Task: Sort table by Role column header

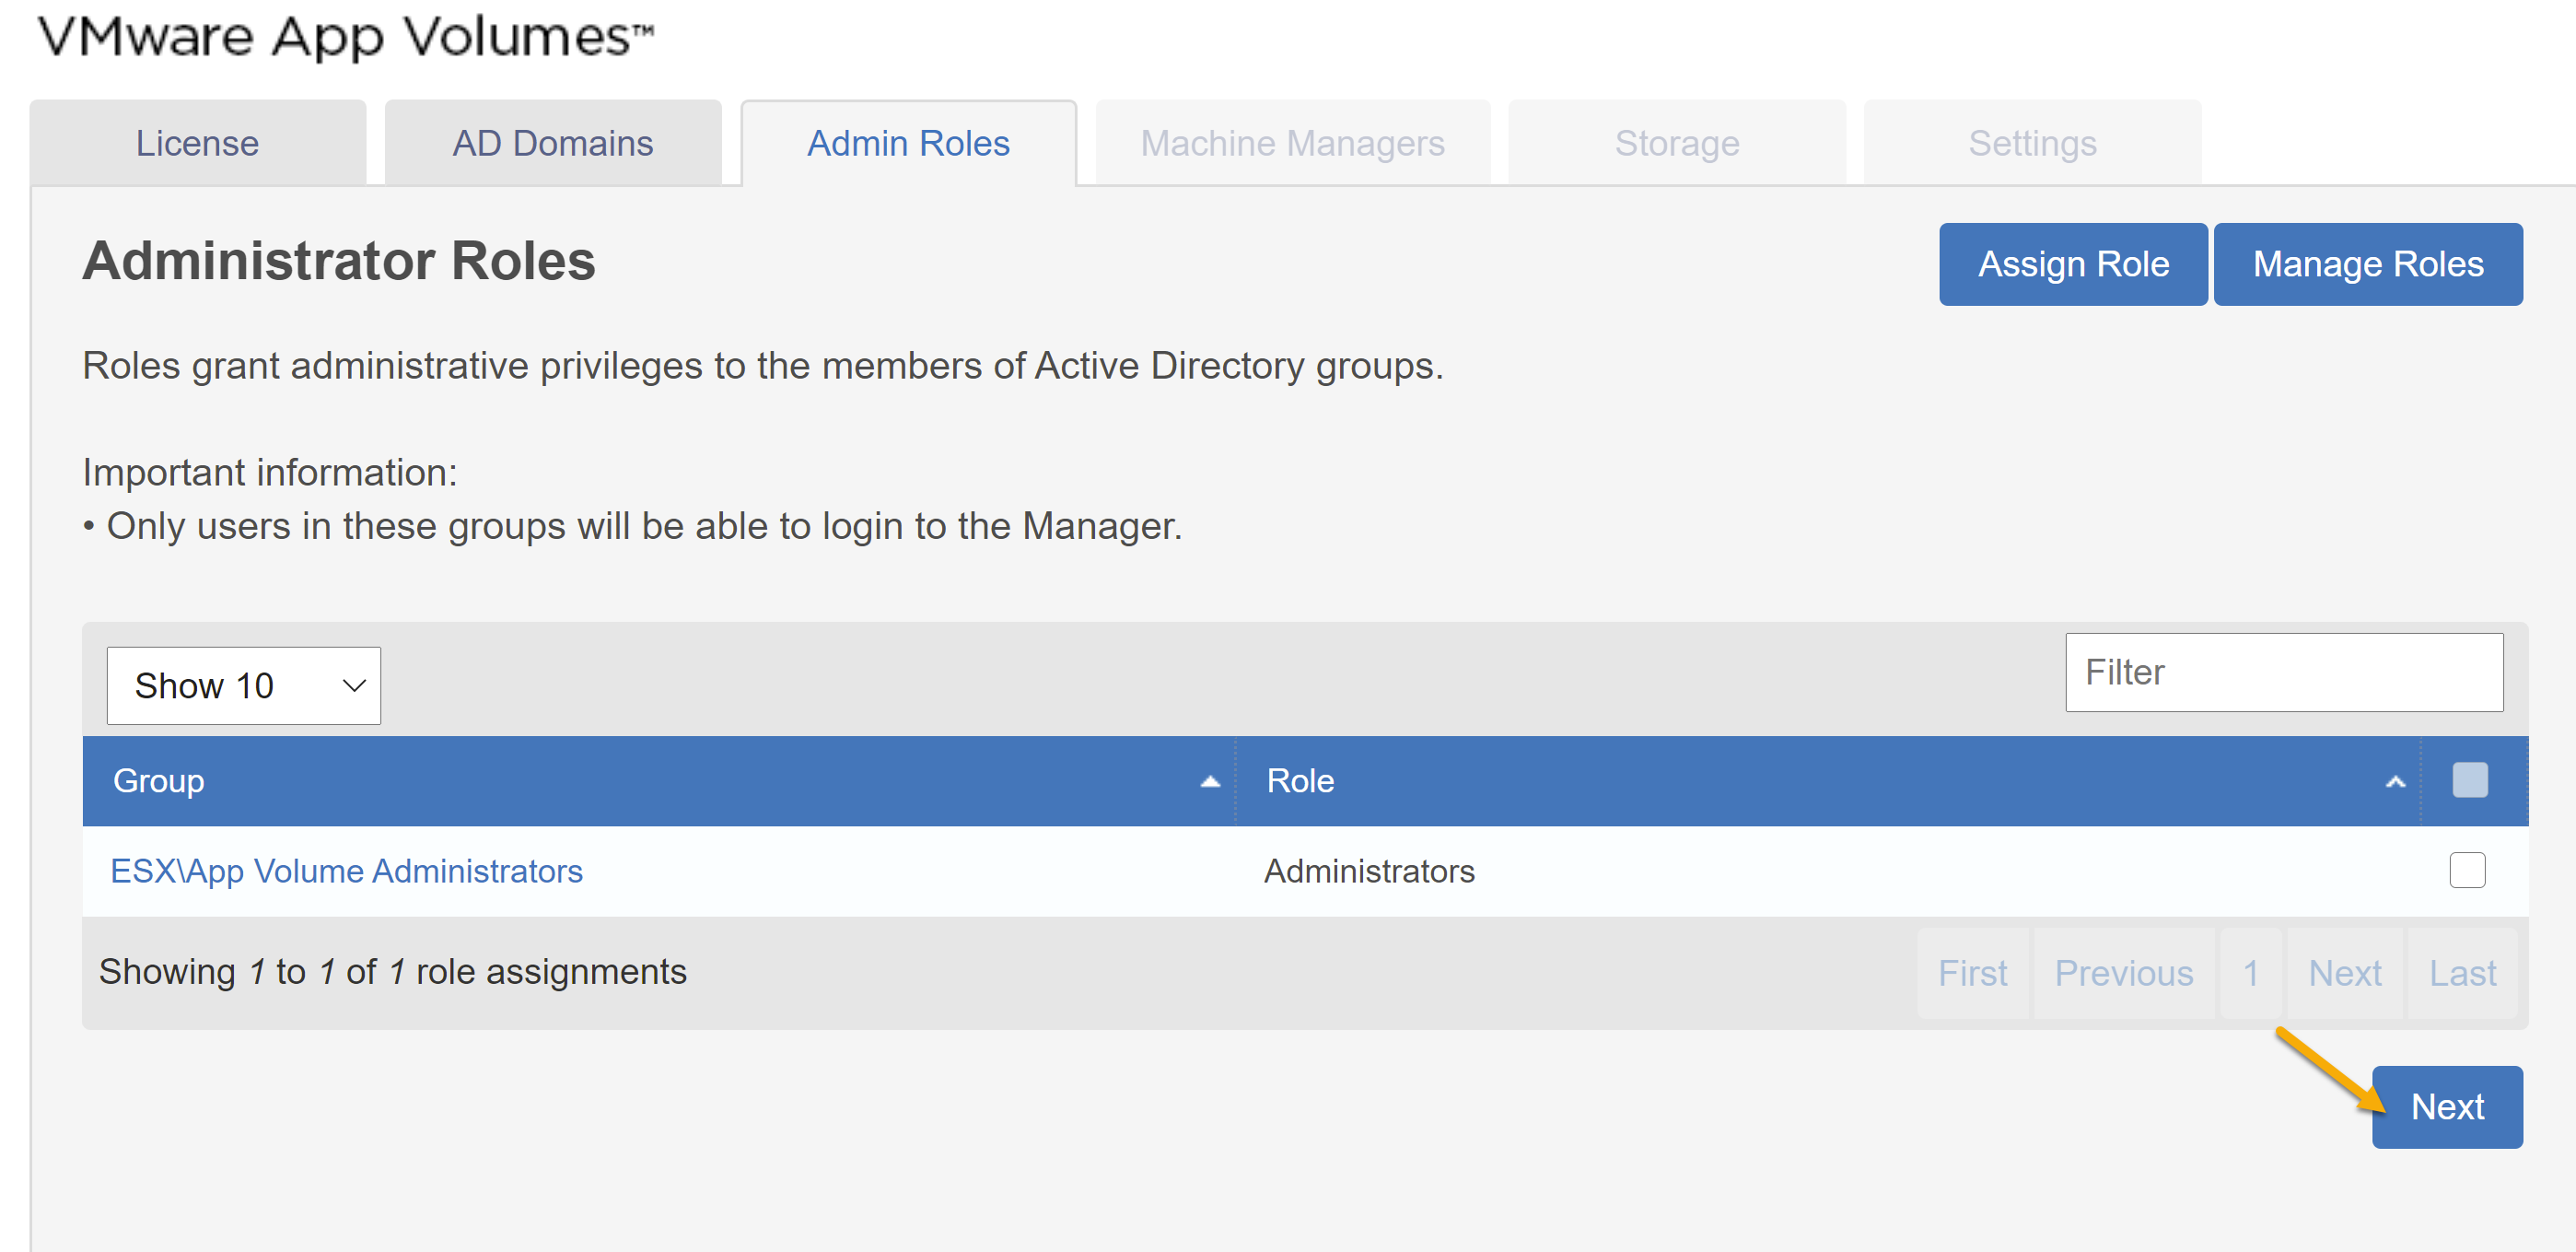Action: point(1828,781)
